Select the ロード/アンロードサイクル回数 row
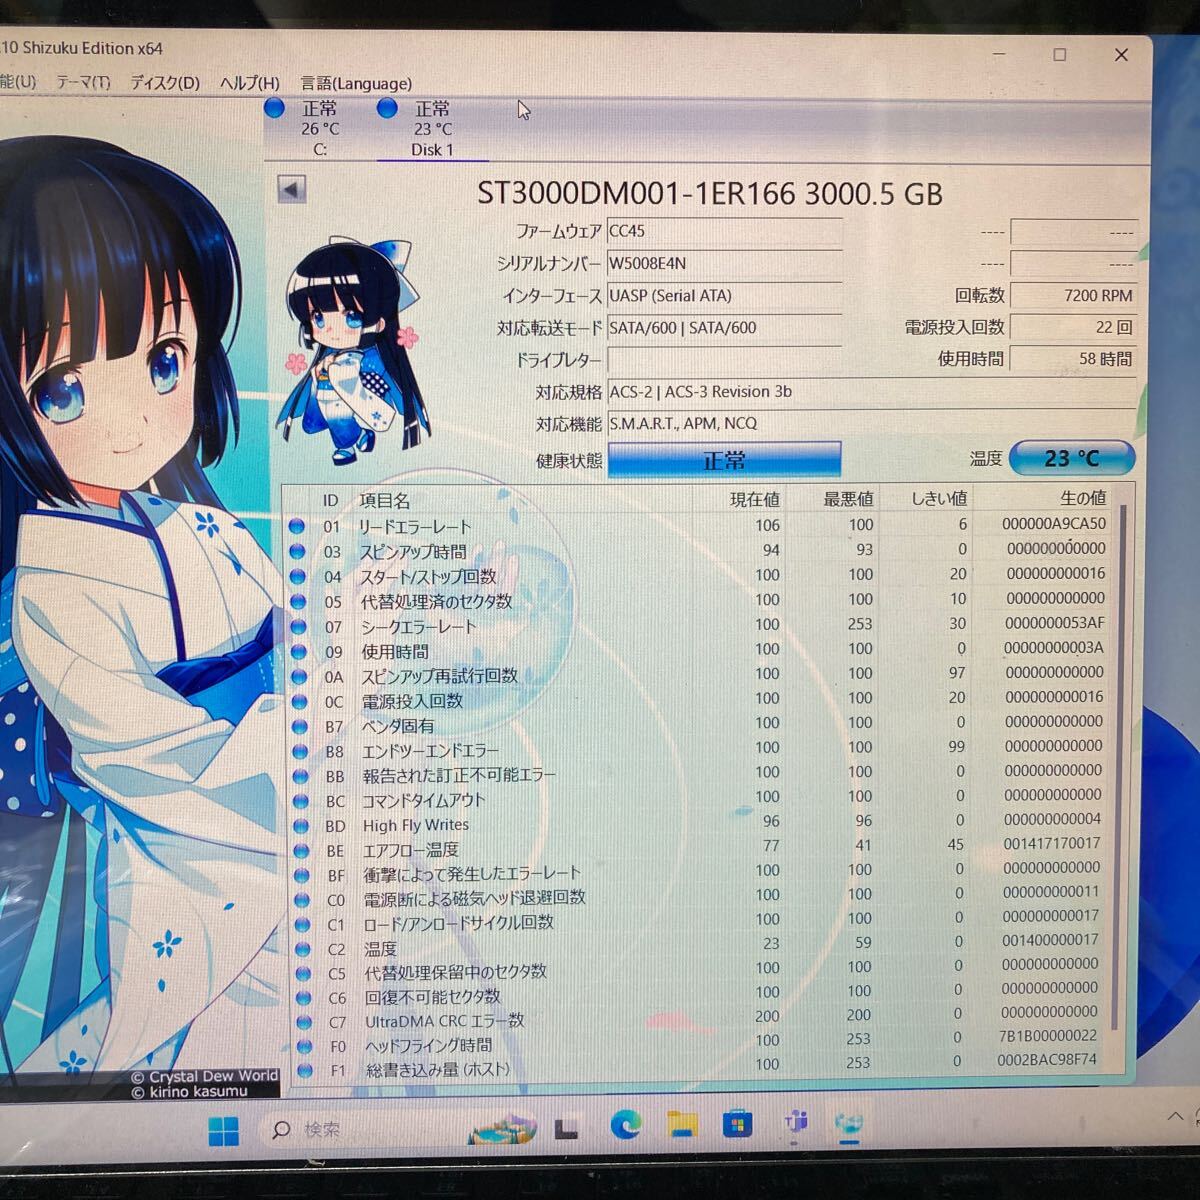This screenshot has width=1200, height=1200. pyautogui.click(x=698, y=921)
